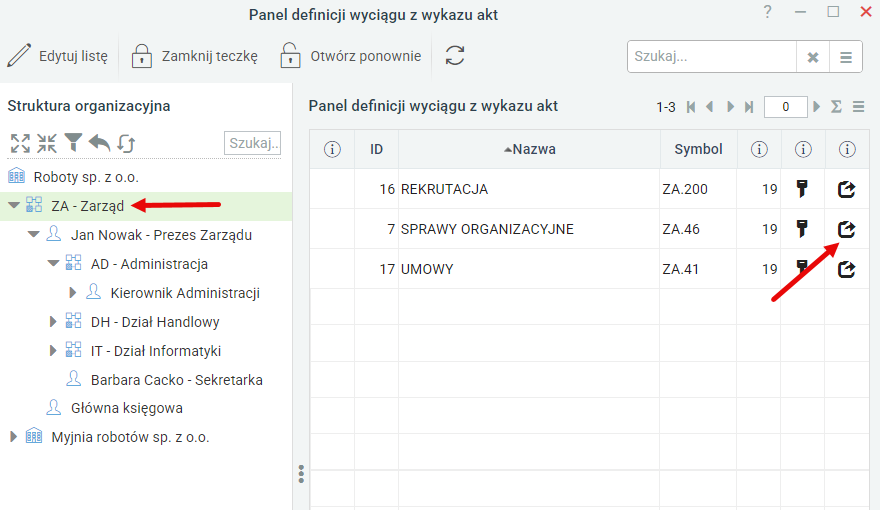This screenshot has height=510, width=880.
Task: Select the UMOWY name cell
Action: 529,269
